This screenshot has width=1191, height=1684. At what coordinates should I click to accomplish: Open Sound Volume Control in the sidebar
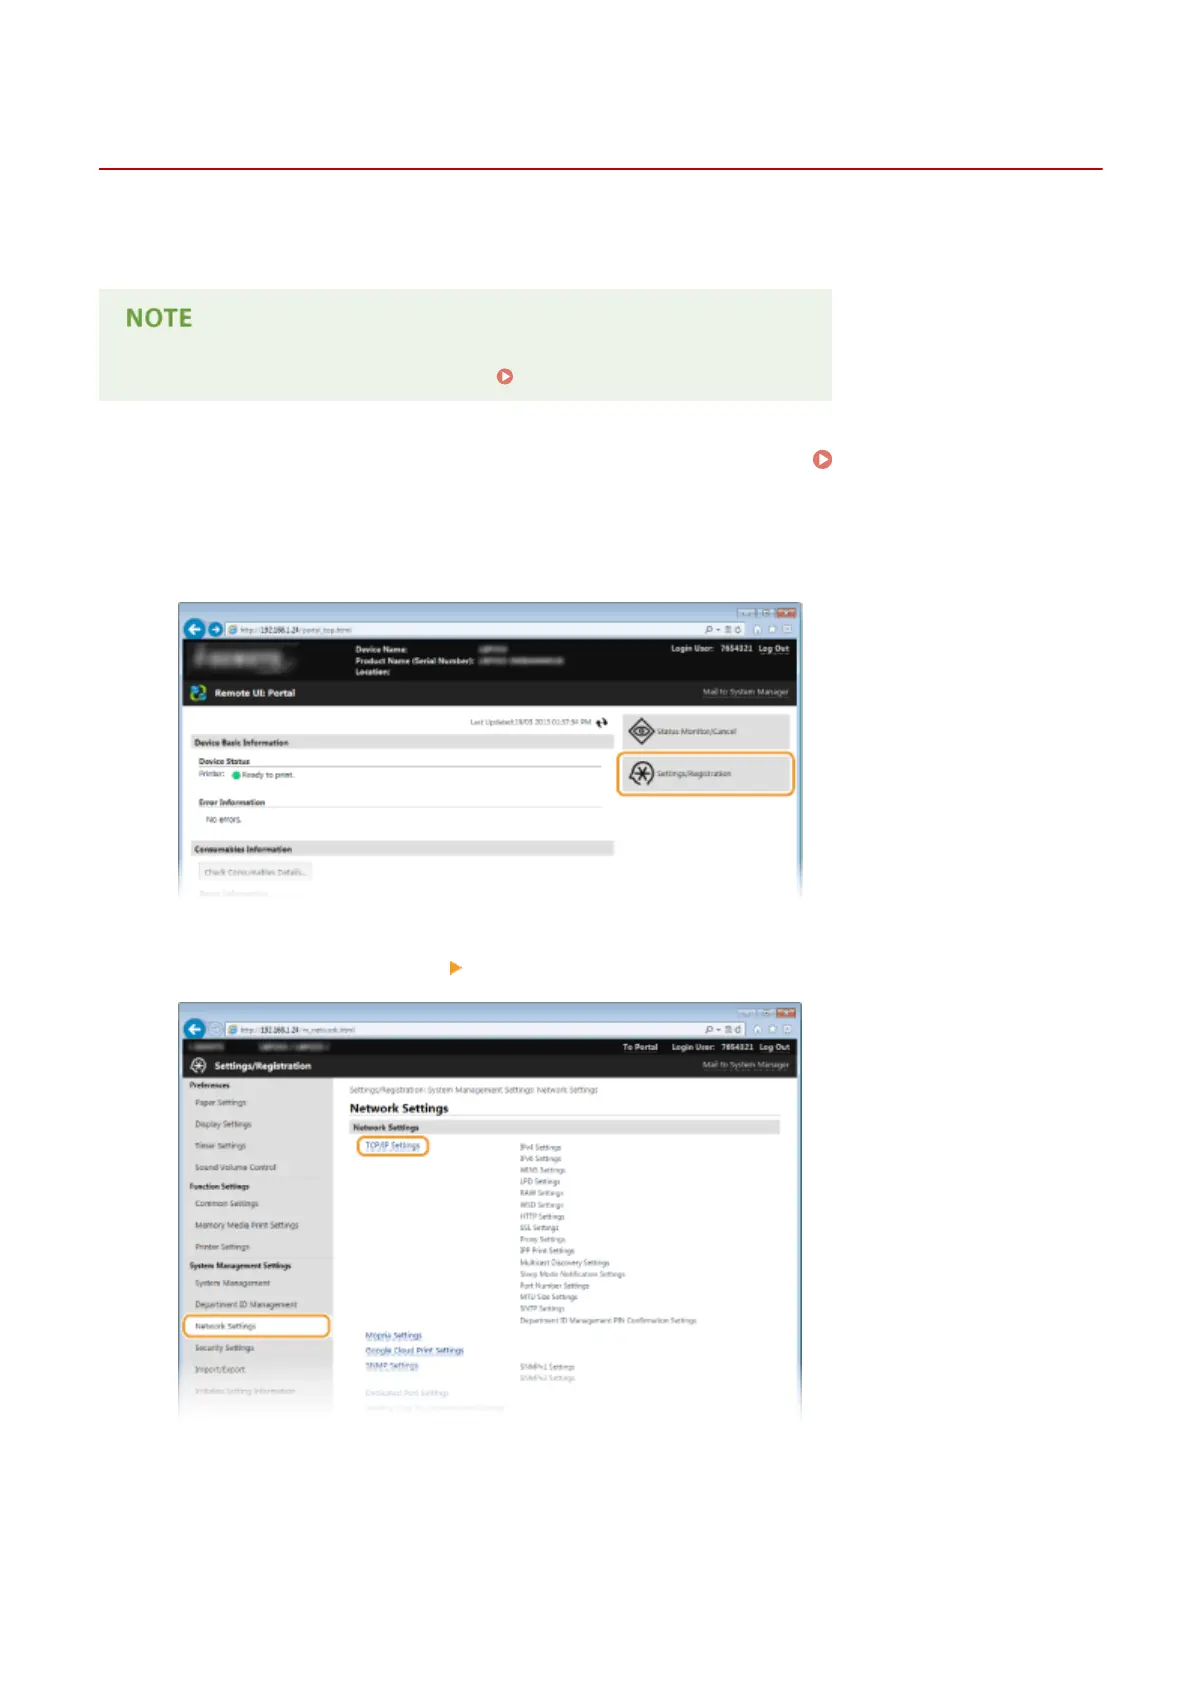coord(235,1168)
